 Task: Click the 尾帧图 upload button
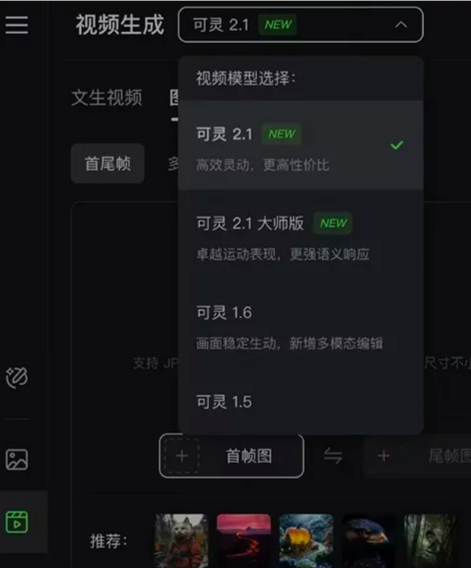(418, 456)
